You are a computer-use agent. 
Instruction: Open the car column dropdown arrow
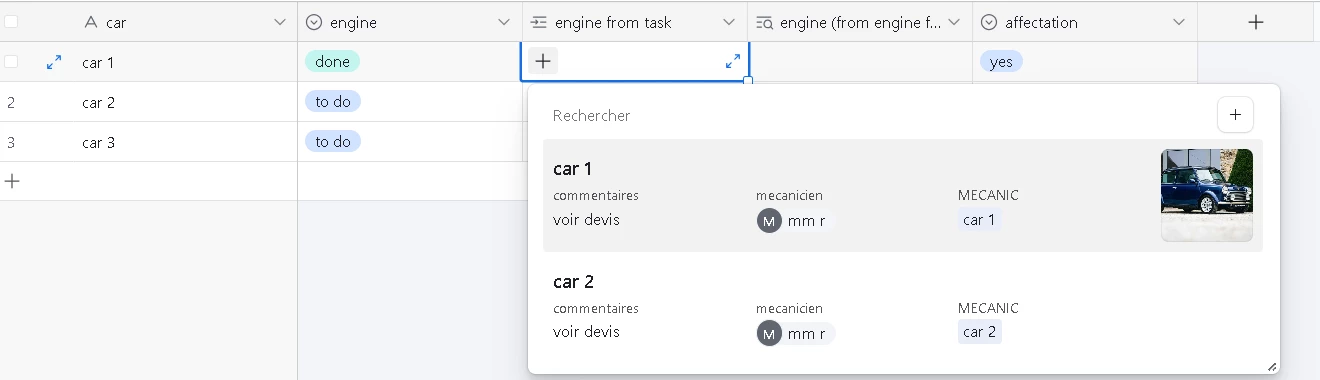(x=279, y=22)
